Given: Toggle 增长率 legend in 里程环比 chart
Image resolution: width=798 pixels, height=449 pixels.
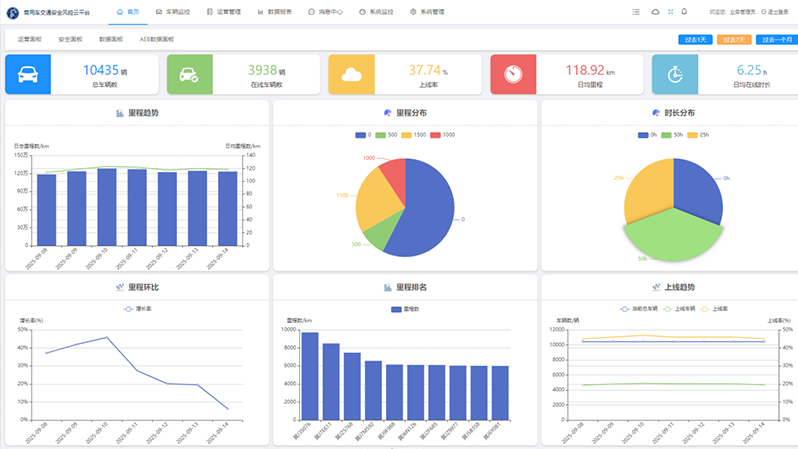Looking at the screenshot, I should point(137,309).
